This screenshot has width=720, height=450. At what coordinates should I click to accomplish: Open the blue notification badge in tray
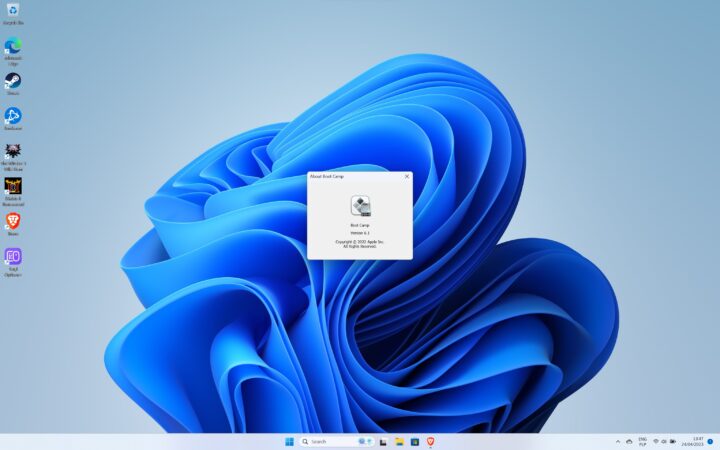coord(710,442)
